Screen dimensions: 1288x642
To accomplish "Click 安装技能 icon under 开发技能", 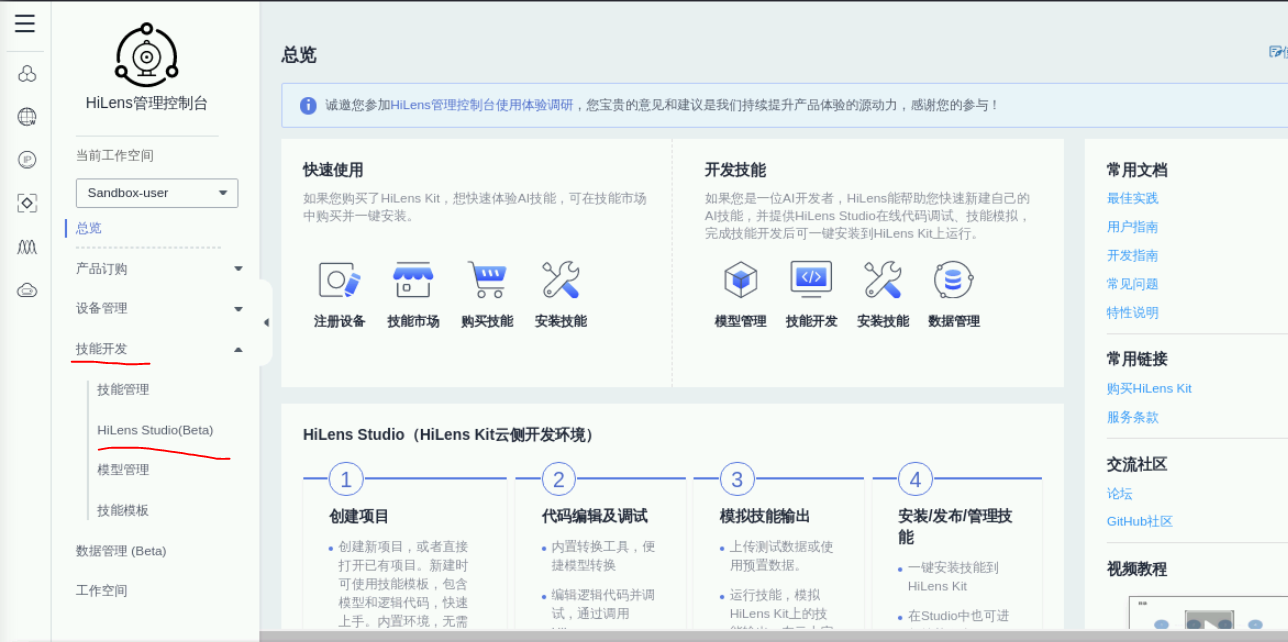I will click(883, 280).
